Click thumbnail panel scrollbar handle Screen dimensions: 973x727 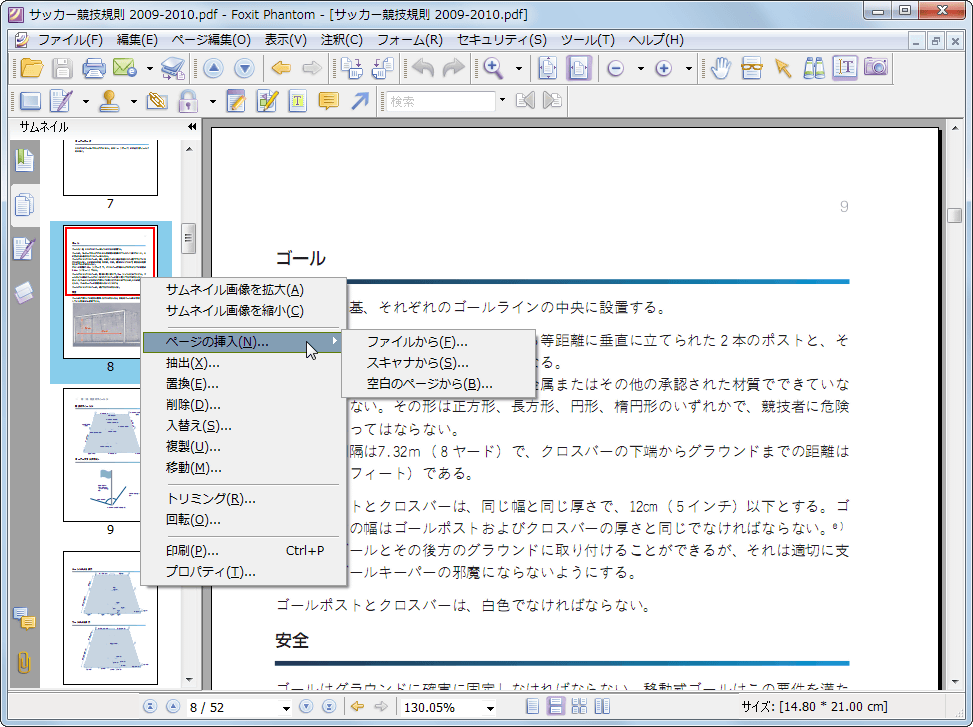coord(189,238)
